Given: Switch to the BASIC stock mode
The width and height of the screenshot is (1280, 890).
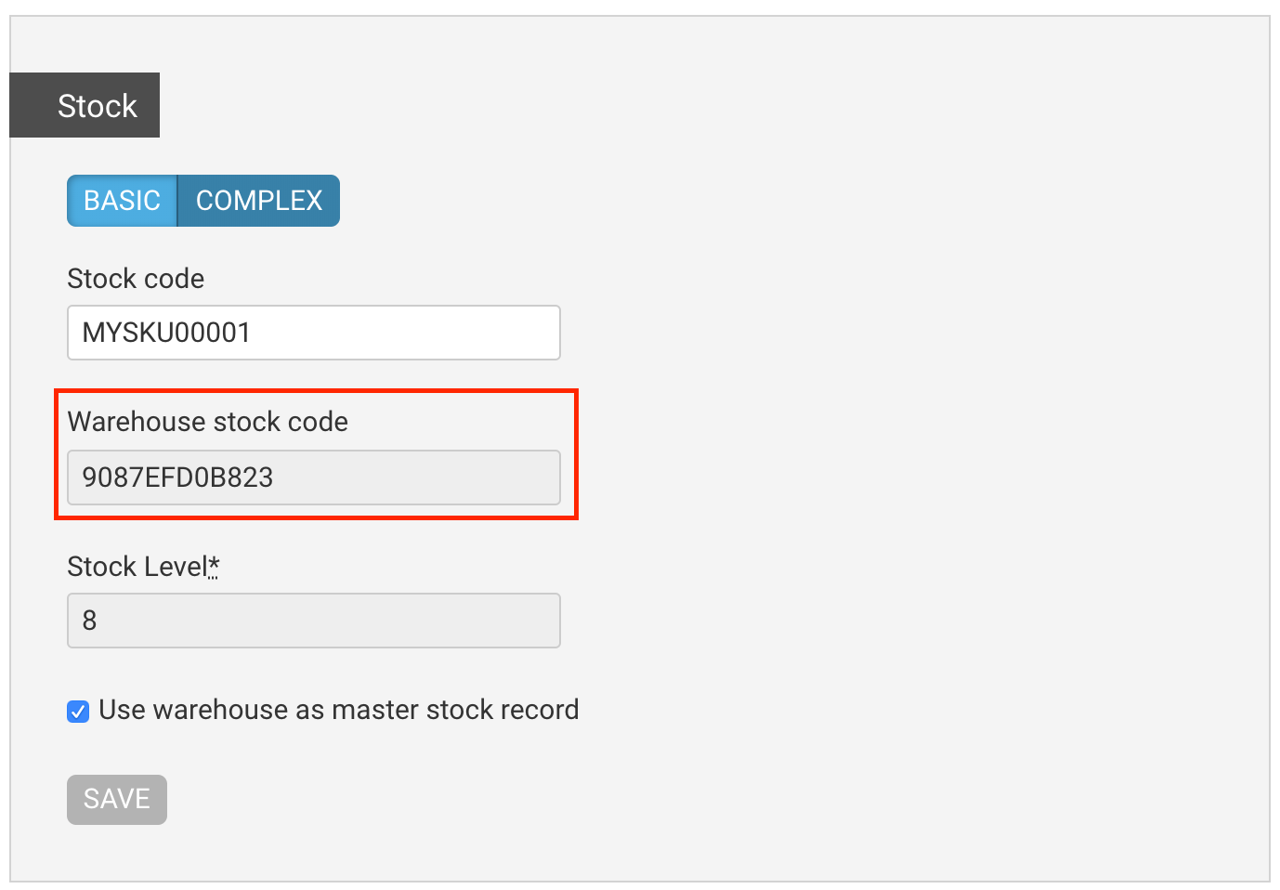Looking at the screenshot, I should pos(122,201).
